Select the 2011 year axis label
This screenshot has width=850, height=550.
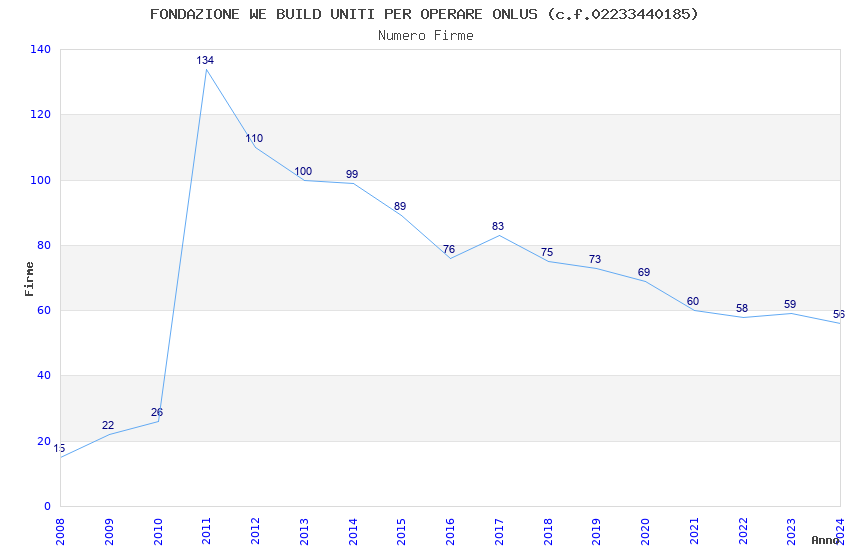(207, 531)
